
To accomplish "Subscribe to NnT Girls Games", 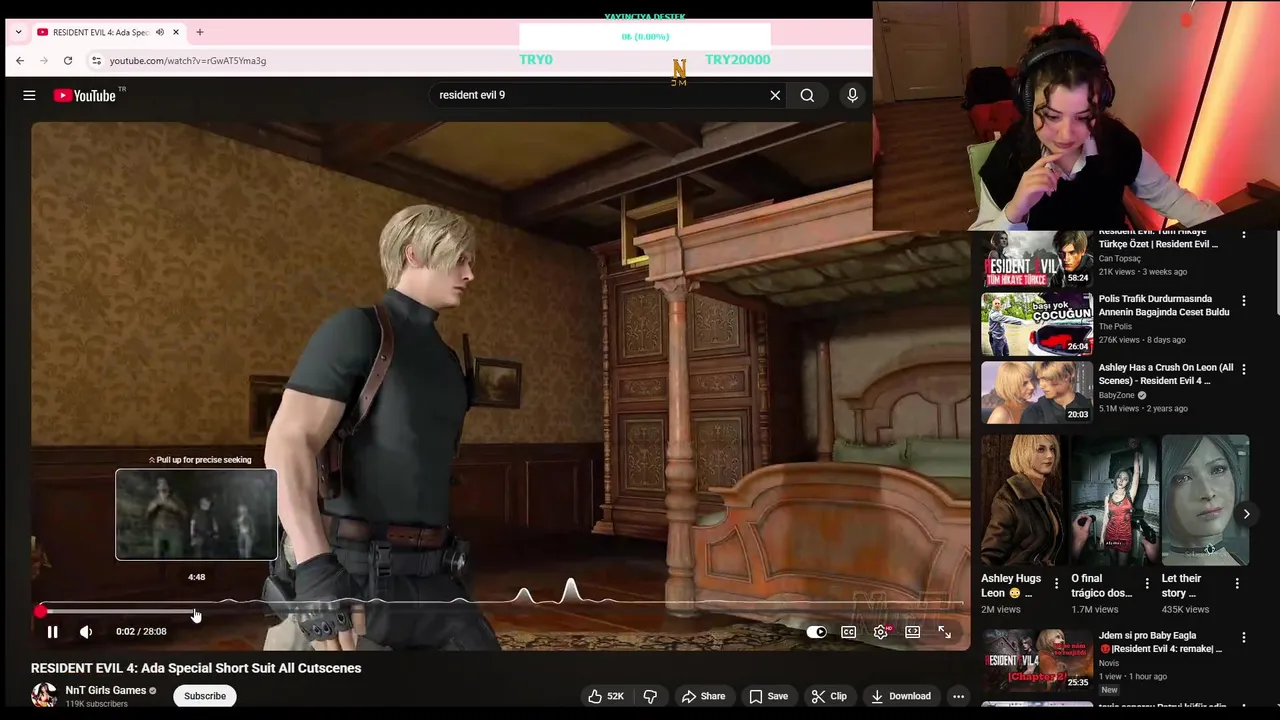I will (205, 696).
